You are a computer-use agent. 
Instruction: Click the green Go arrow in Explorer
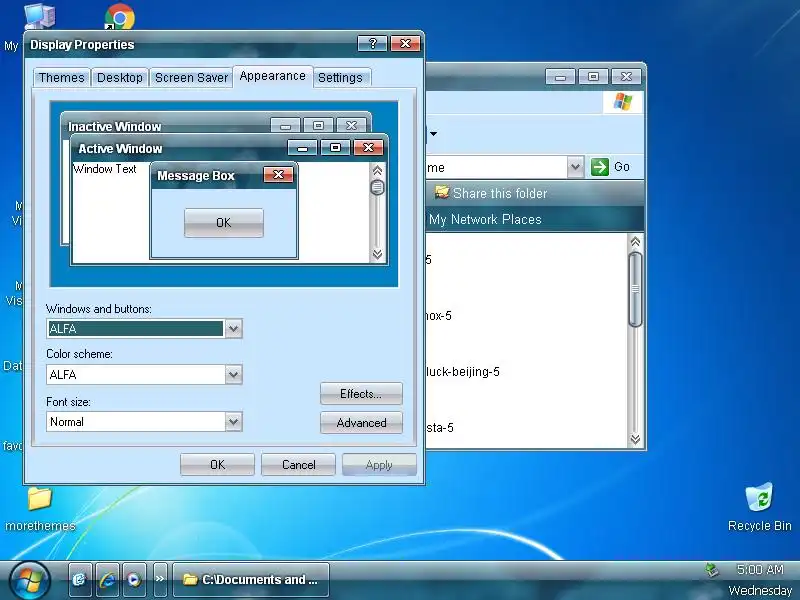[599, 167]
